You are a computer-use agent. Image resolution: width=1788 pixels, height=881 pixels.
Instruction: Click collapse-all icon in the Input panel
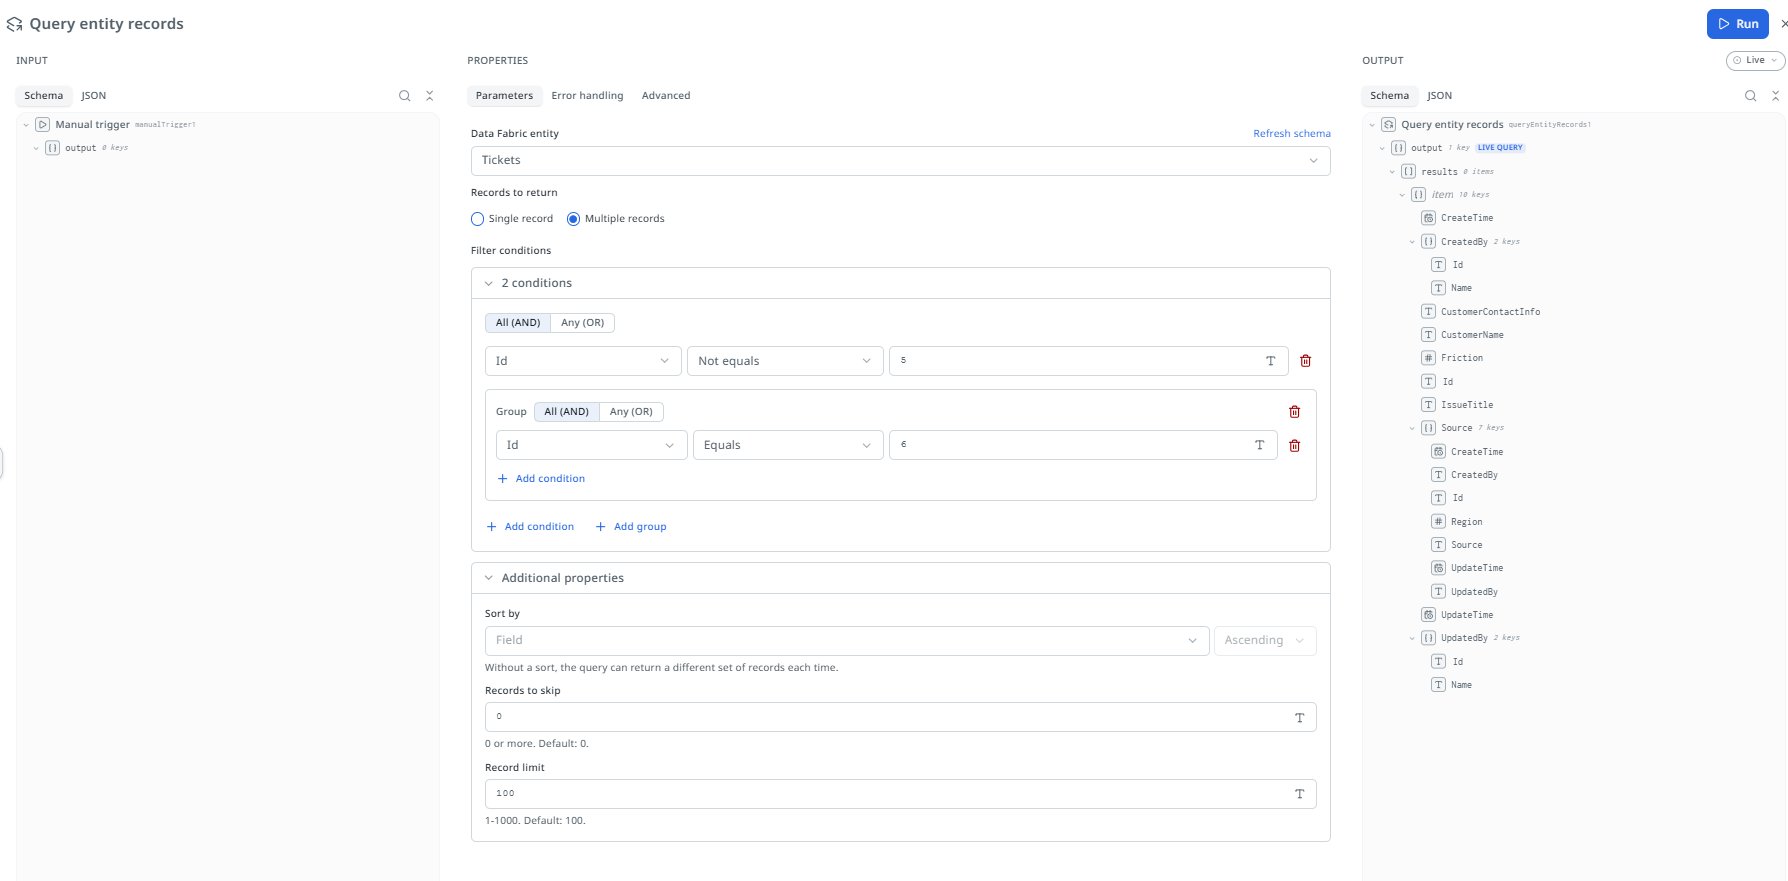(430, 96)
